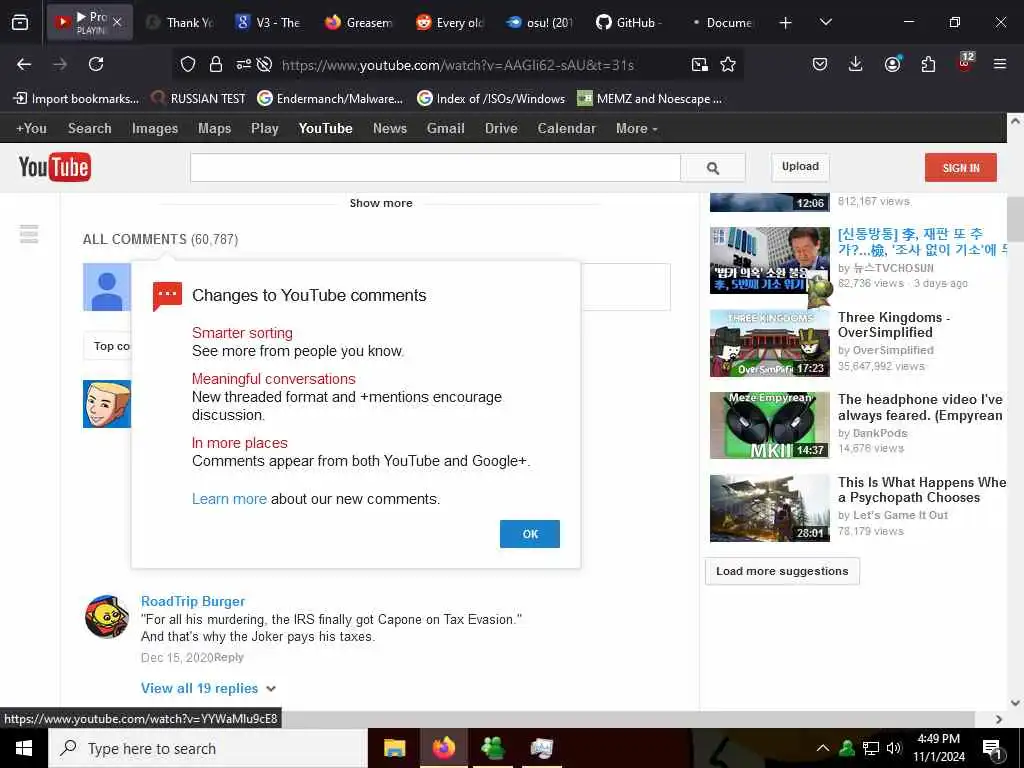This screenshot has height=768, width=1024.
Task: Dismiss comments dialog with OK
Action: point(530,534)
